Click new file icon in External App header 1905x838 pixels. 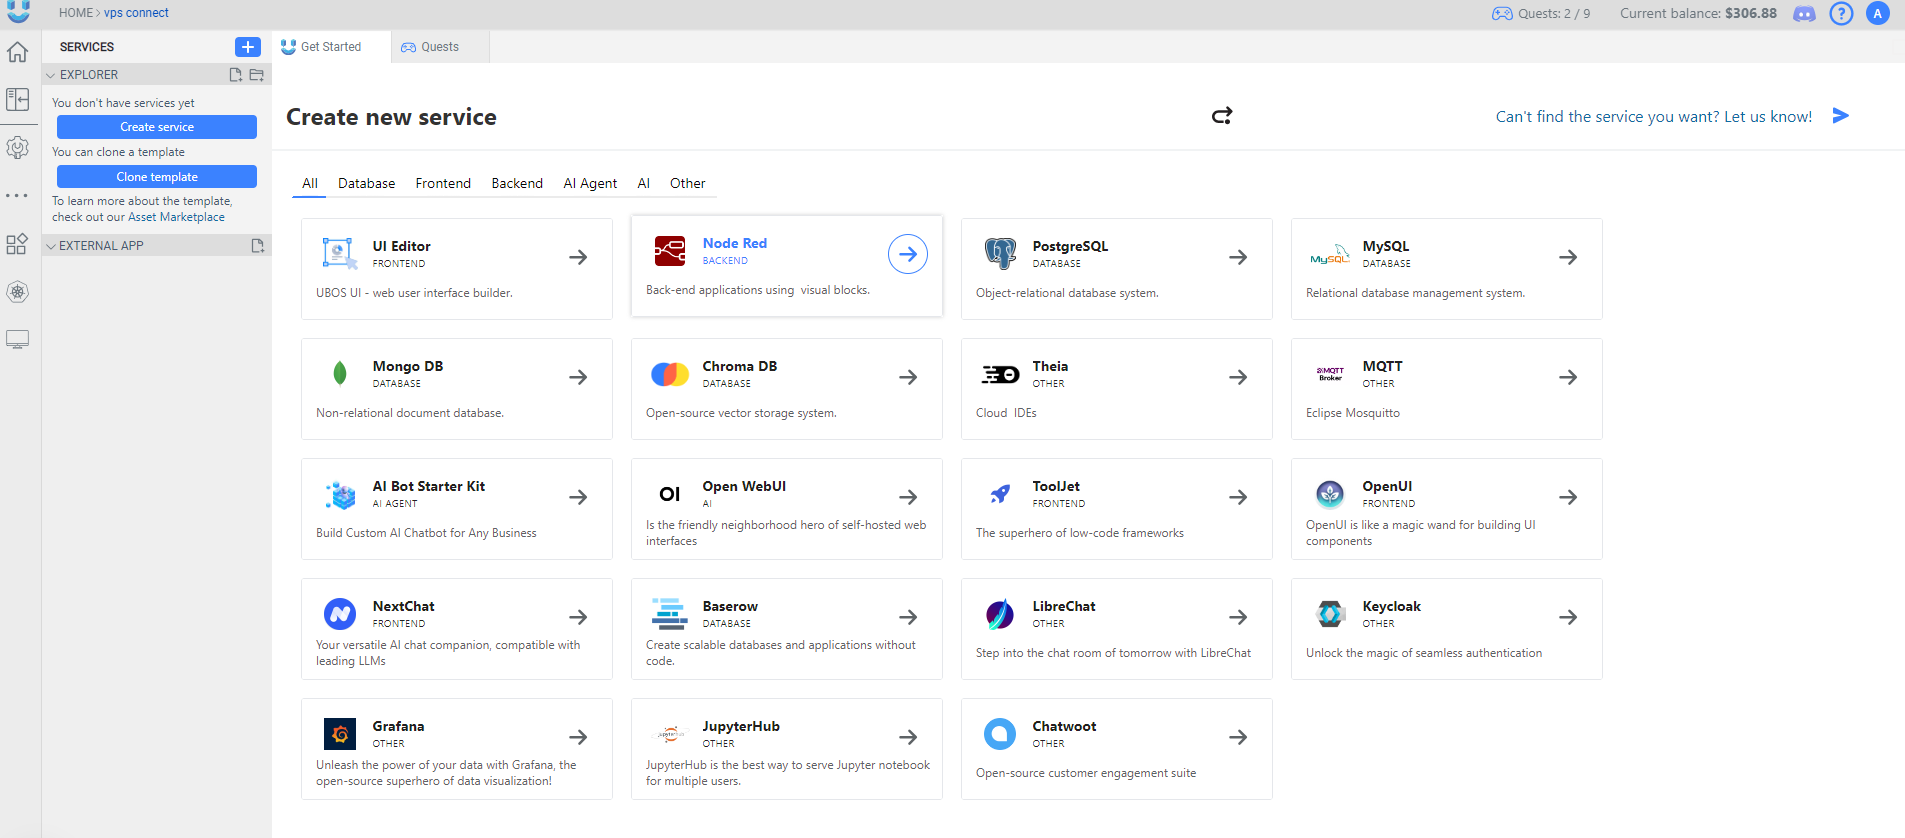[257, 245]
